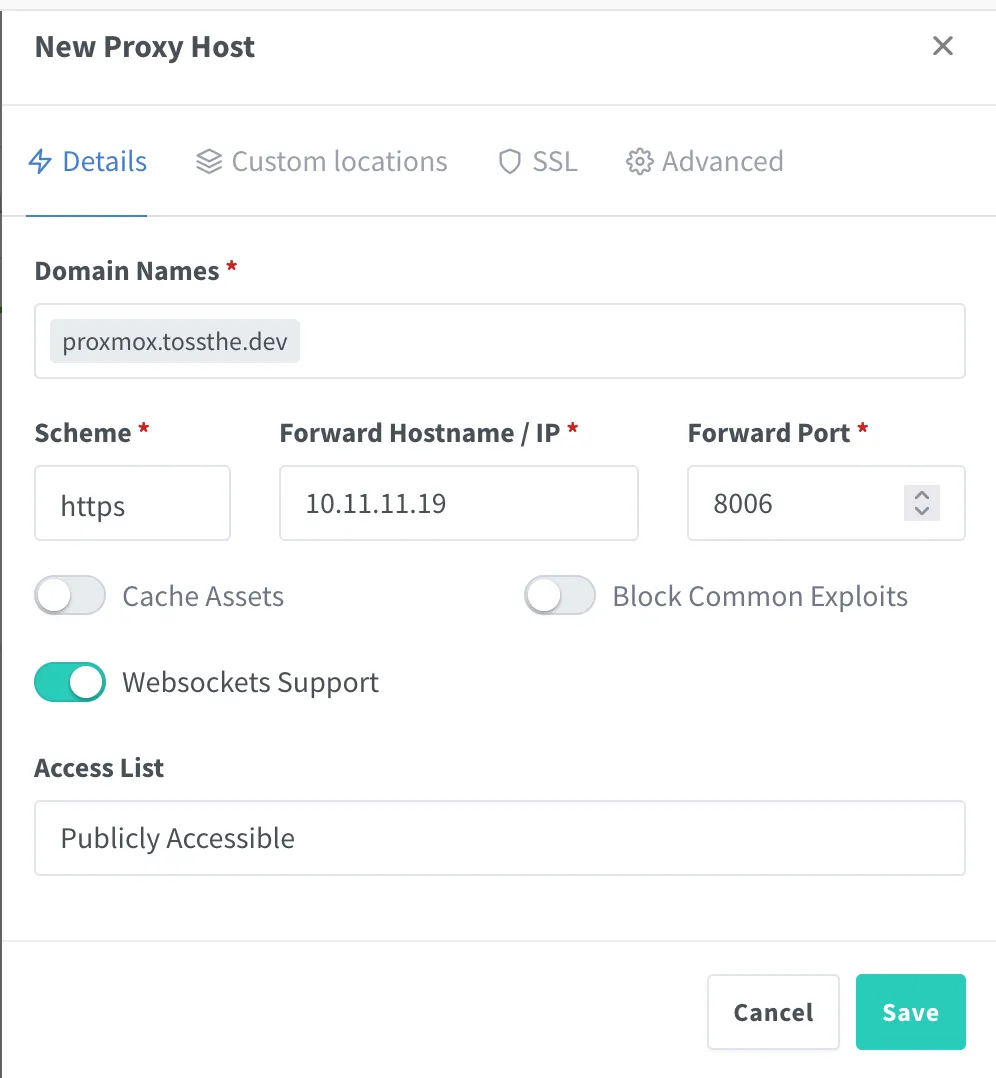Enable Block Common Exploits
996x1078 pixels.
(x=559, y=595)
